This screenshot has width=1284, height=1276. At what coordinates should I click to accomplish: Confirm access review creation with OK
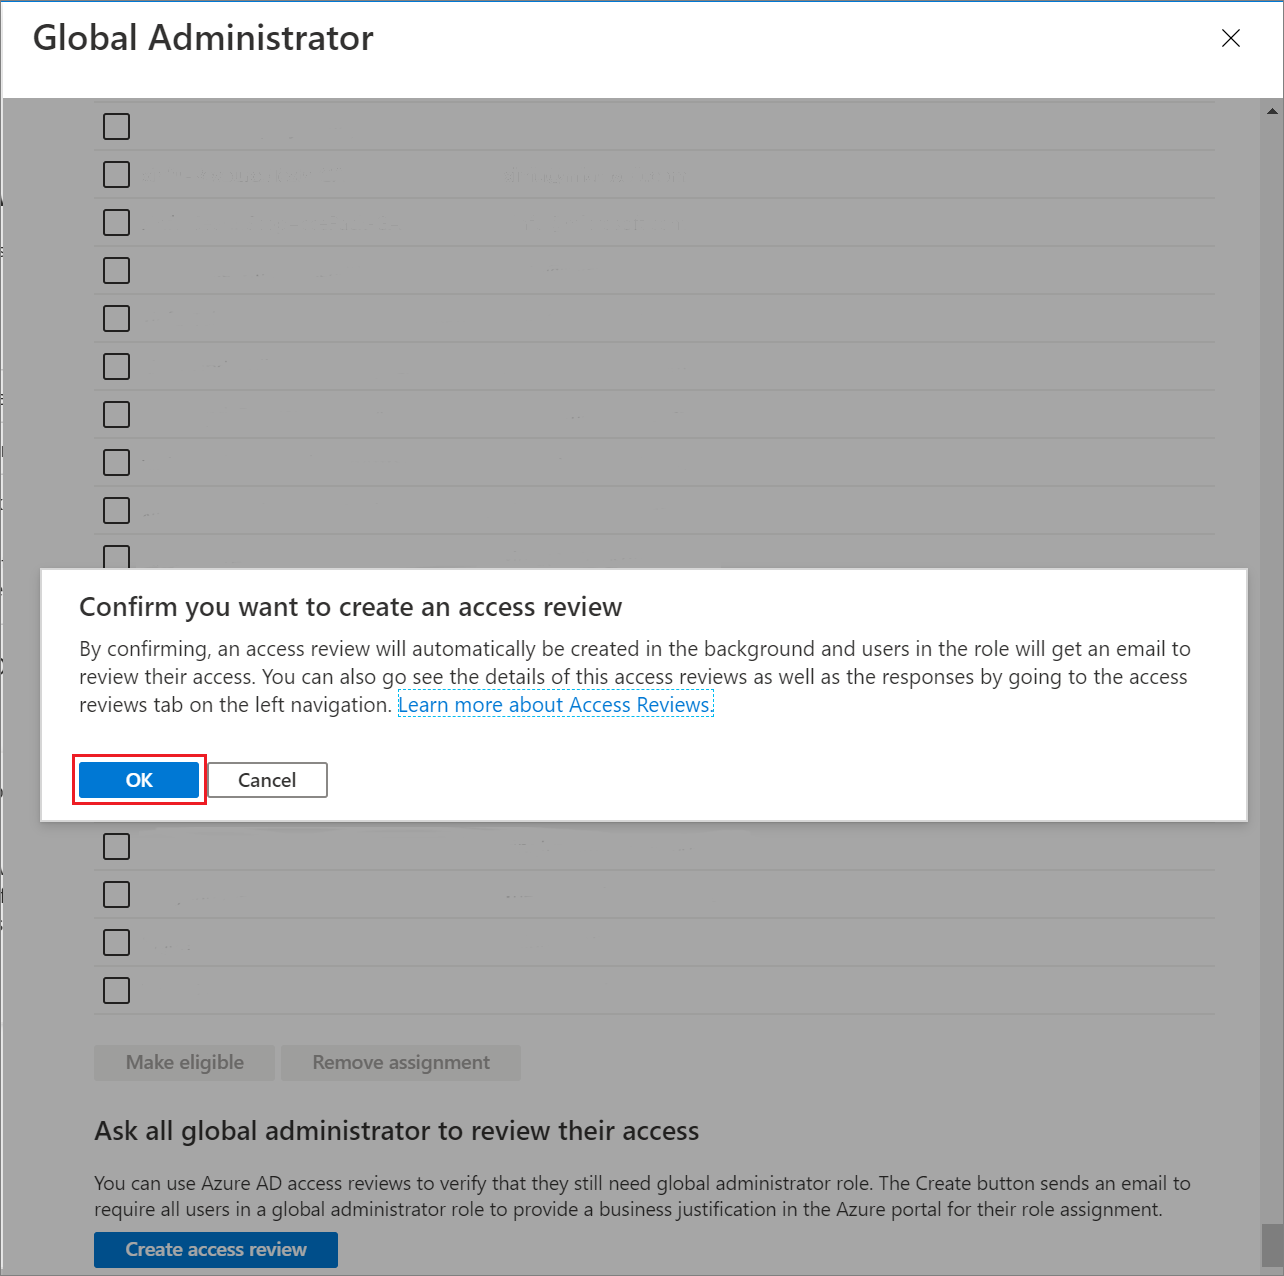point(139,780)
